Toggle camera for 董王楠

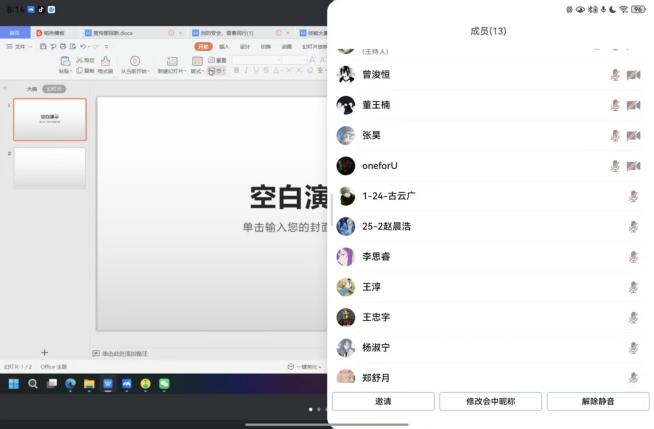coord(633,105)
